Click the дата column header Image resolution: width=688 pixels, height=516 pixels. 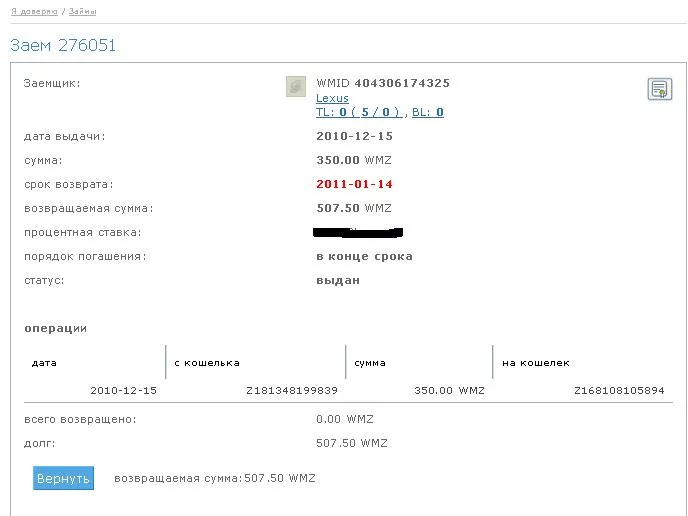click(x=44, y=363)
